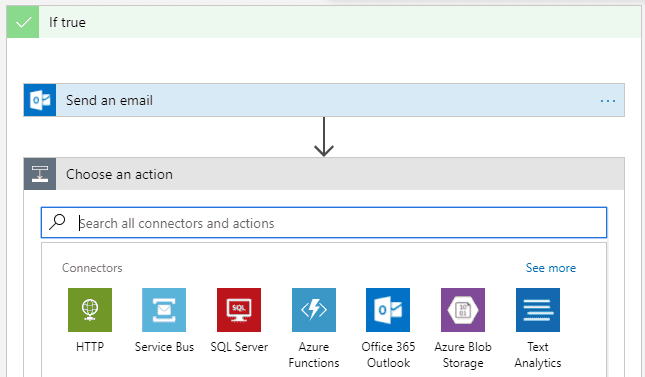Choose the Azure Blob Storage connector icon

coord(463,310)
